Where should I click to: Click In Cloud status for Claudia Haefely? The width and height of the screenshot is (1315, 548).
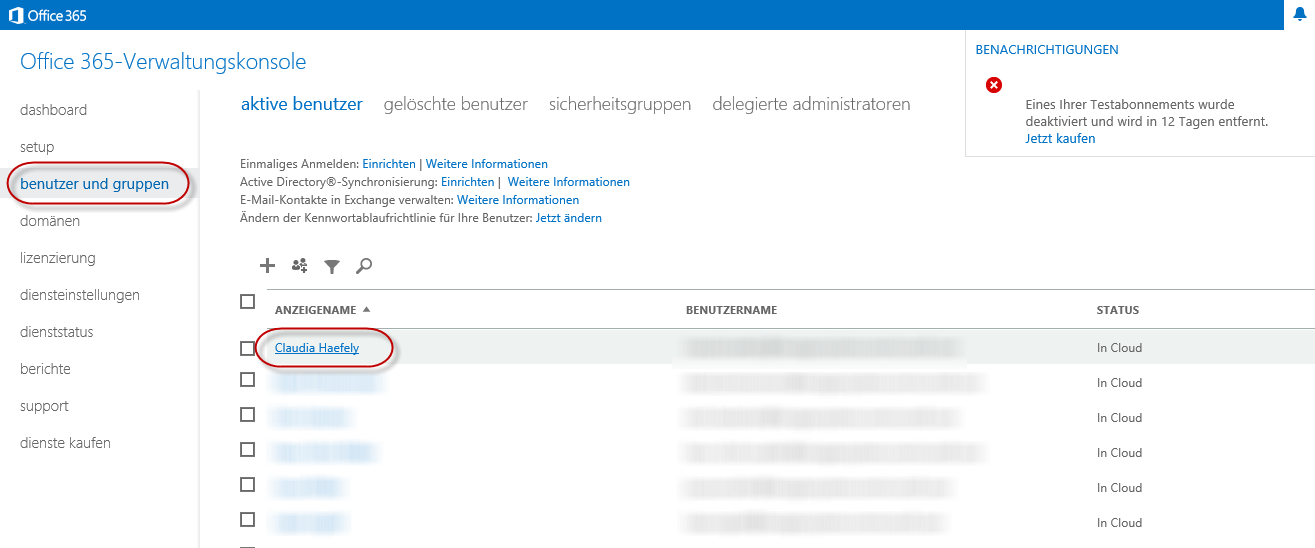(x=1119, y=348)
